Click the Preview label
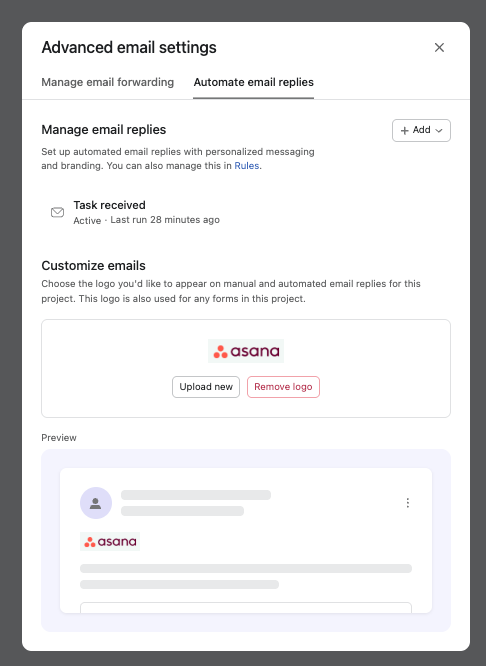The image size is (486, 666). coord(59,437)
